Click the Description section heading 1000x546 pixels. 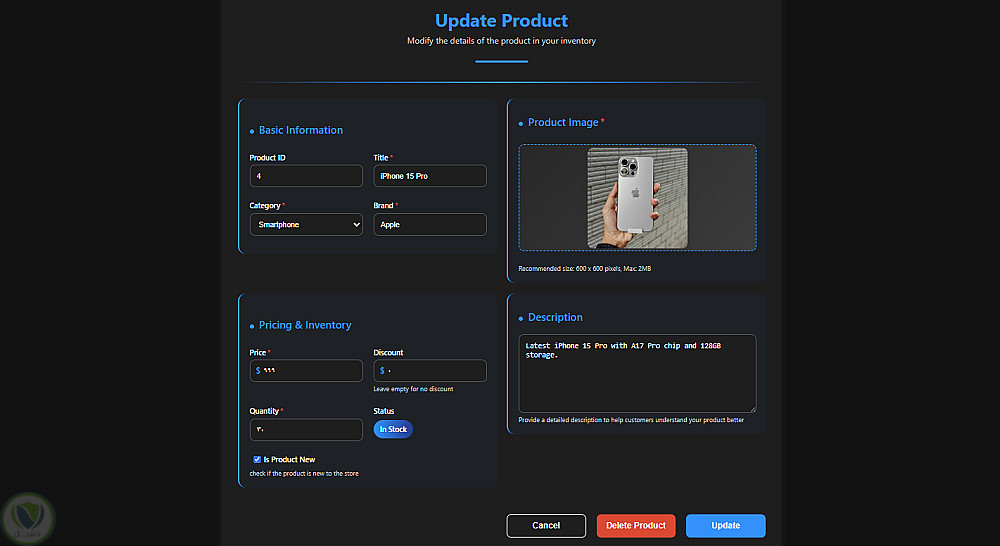[555, 318]
